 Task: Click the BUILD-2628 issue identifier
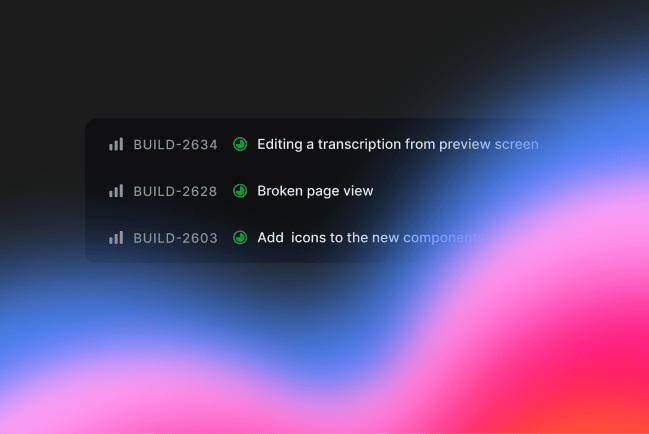pos(175,191)
